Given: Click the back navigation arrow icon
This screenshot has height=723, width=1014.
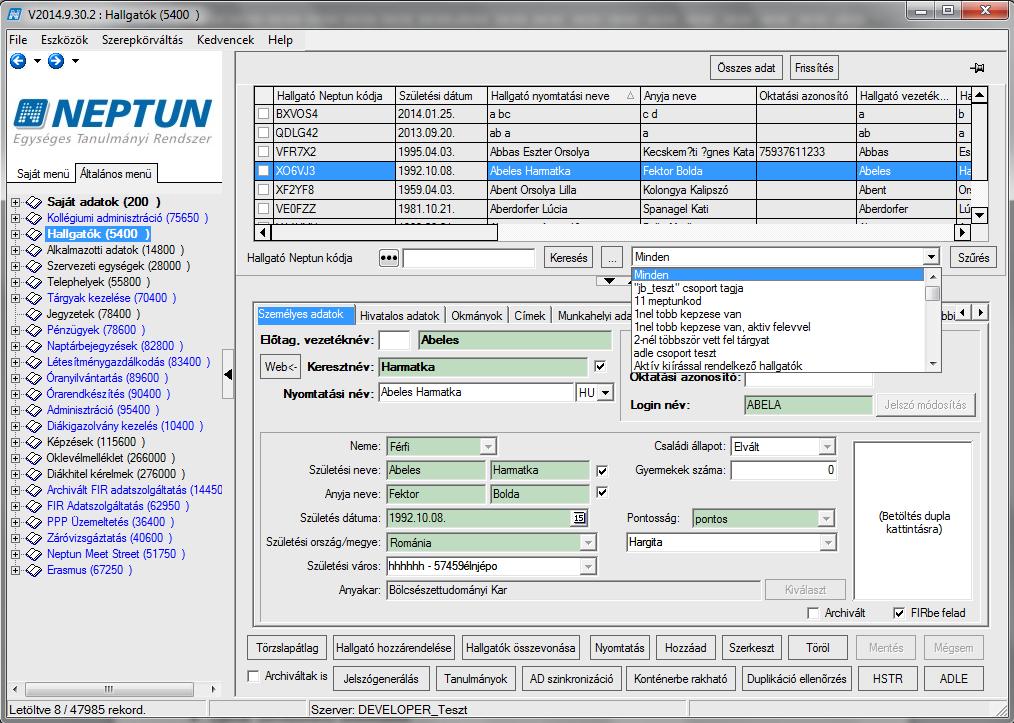Looking at the screenshot, I should tap(18, 61).
